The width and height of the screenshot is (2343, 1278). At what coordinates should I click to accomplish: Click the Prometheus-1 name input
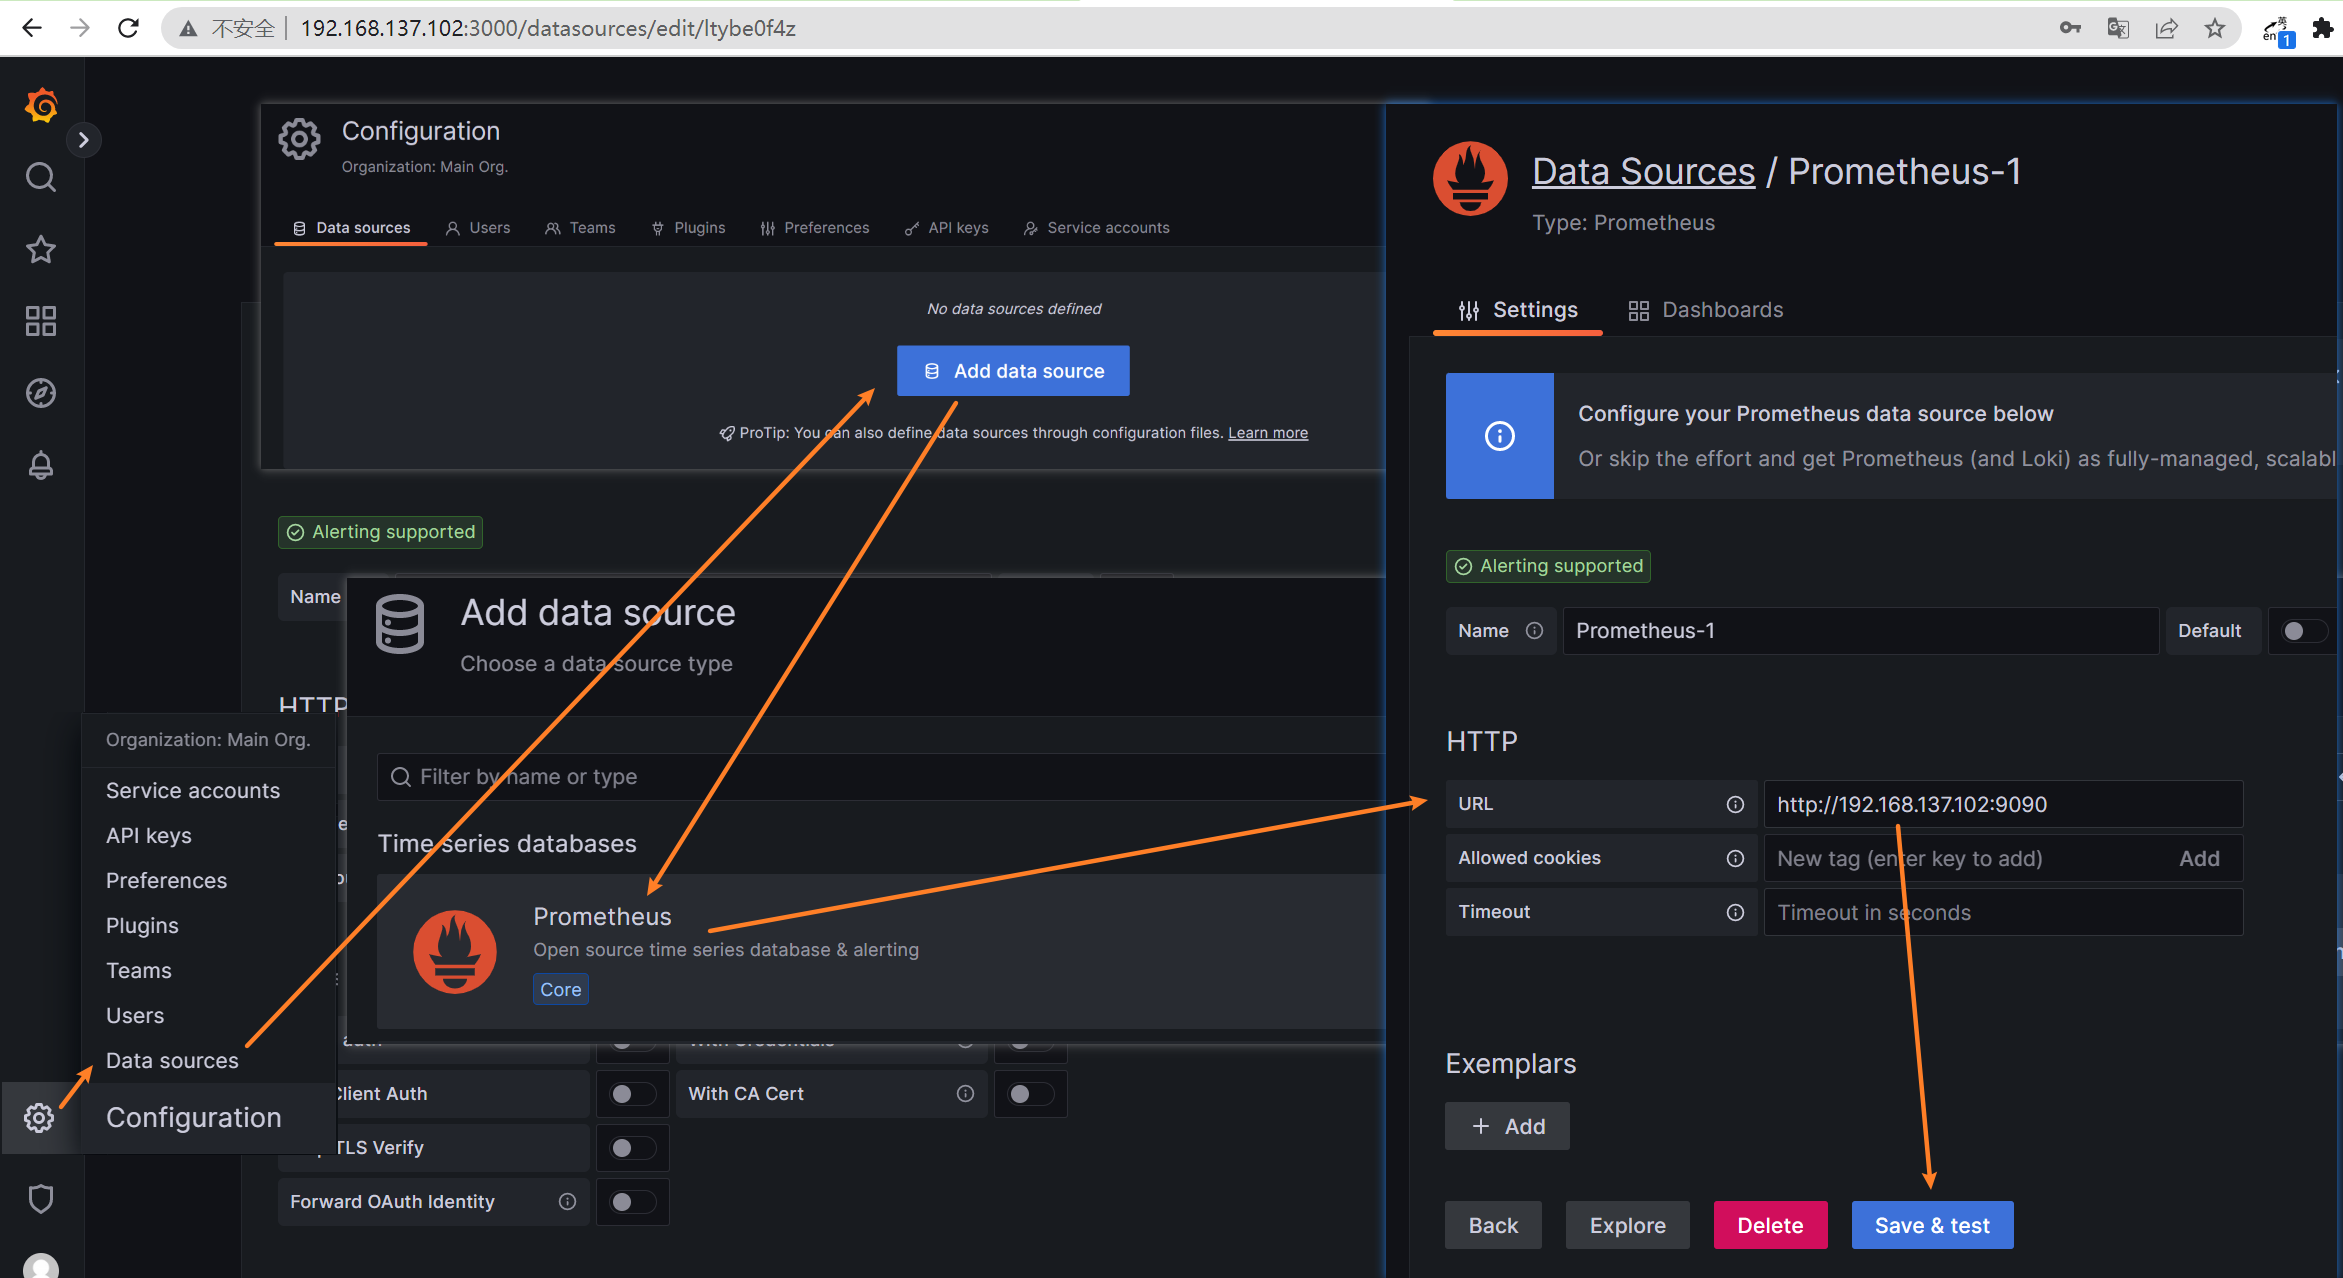click(x=1860, y=631)
